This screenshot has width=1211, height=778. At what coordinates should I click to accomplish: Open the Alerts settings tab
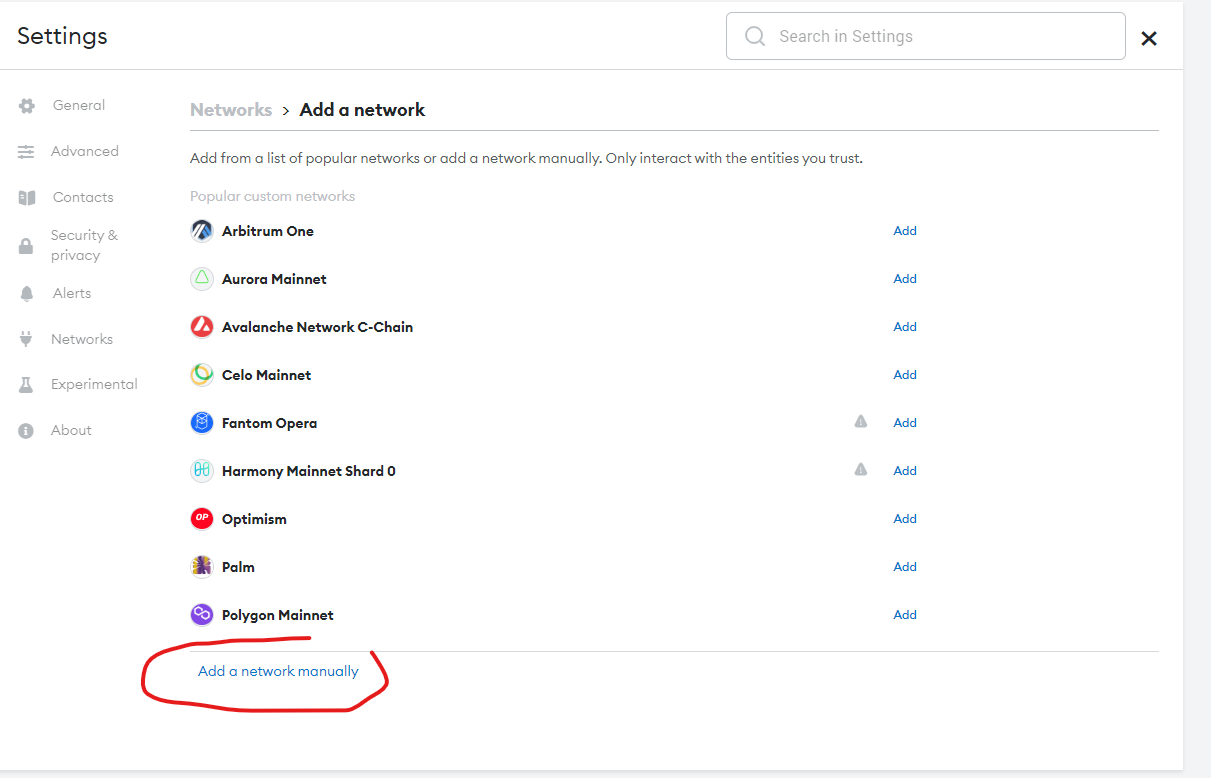click(72, 294)
